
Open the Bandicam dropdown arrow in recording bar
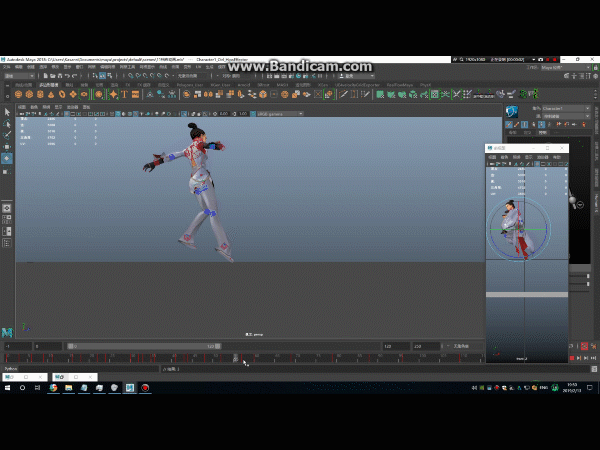tap(533, 60)
